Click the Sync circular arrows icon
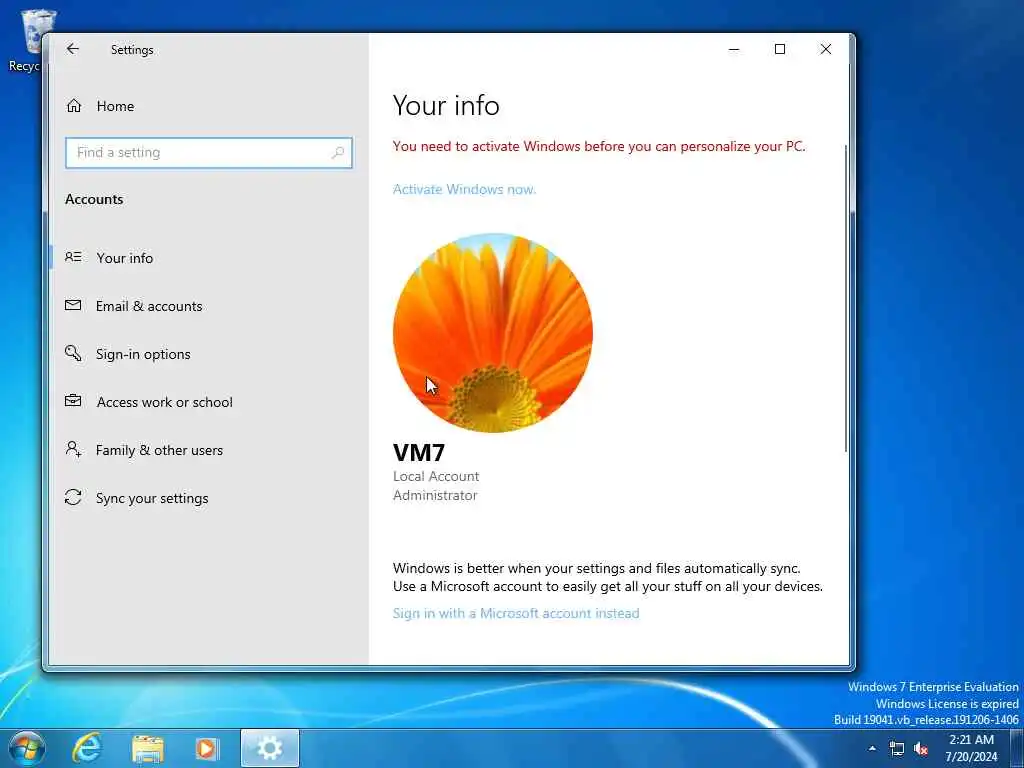Screen dimensions: 1024x768 73,497
